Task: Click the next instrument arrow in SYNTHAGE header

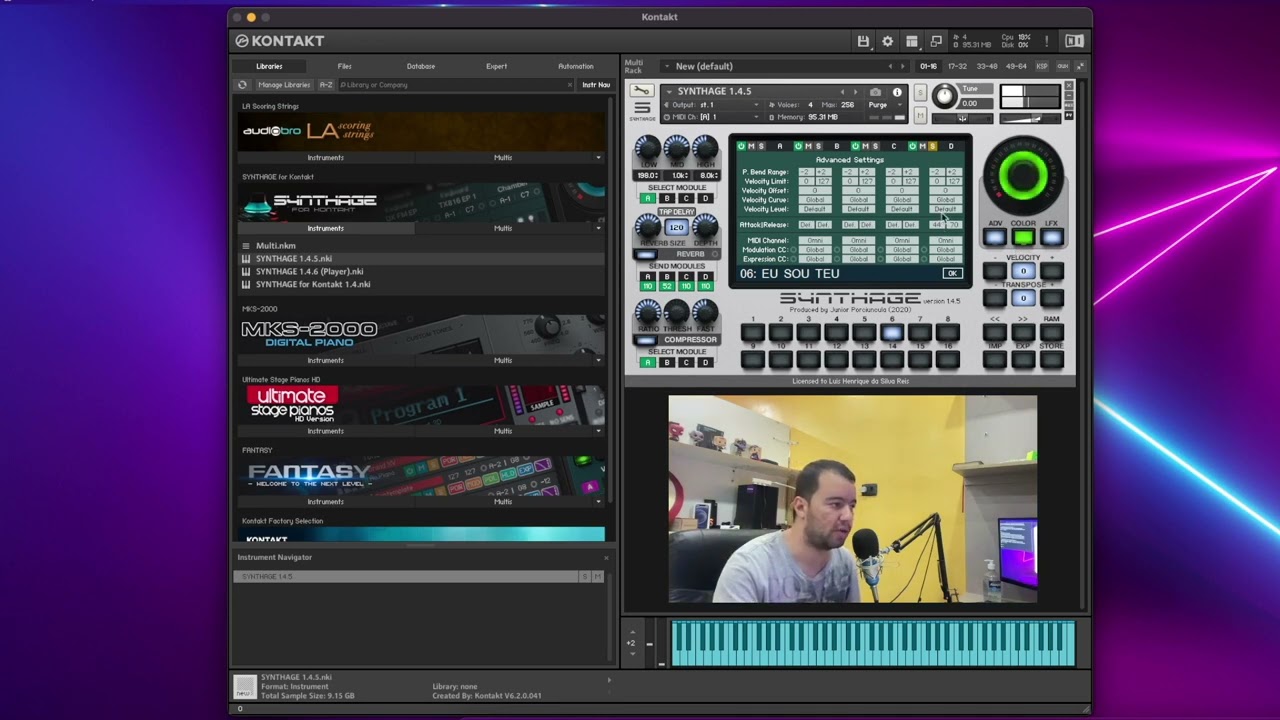Action: tap(856, 92)
